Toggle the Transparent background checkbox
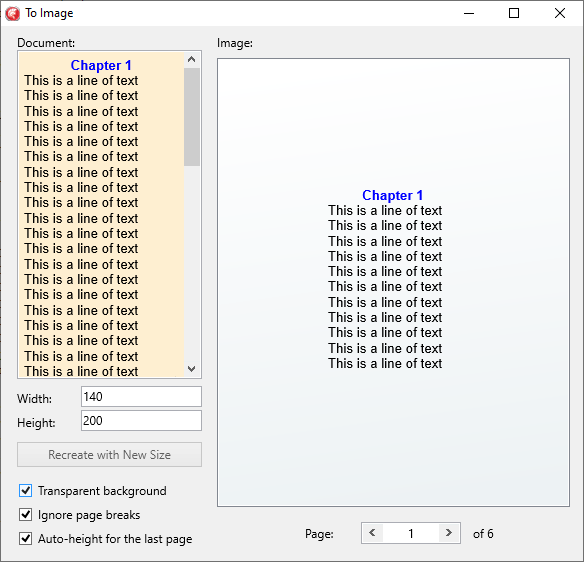 [25, 491]
